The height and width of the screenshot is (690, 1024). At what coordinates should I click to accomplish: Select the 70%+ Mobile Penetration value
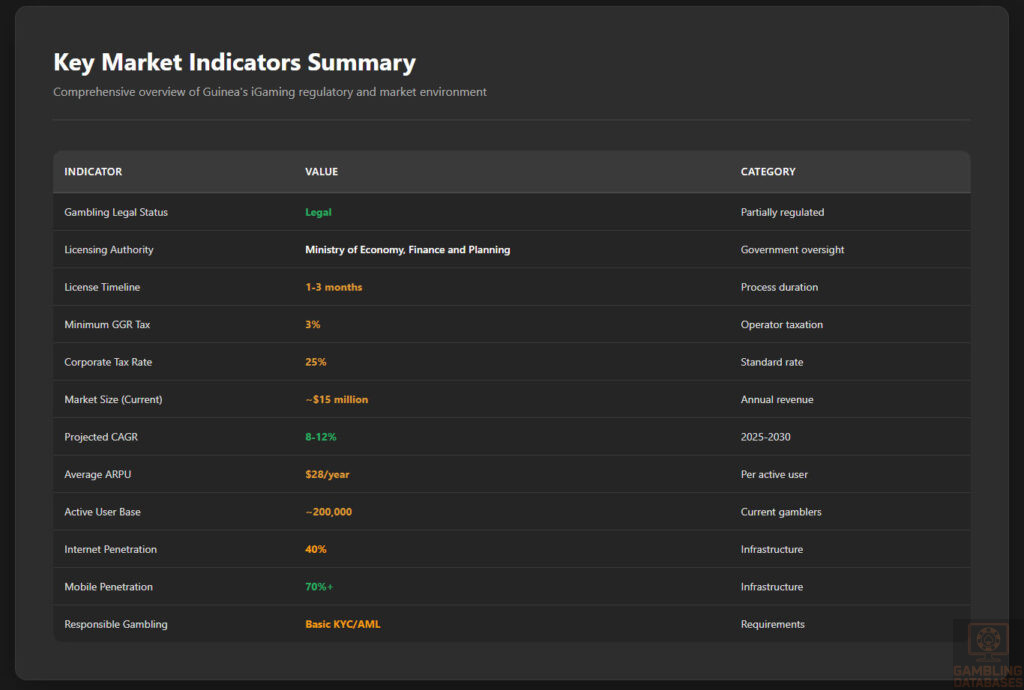click(318, 586)
